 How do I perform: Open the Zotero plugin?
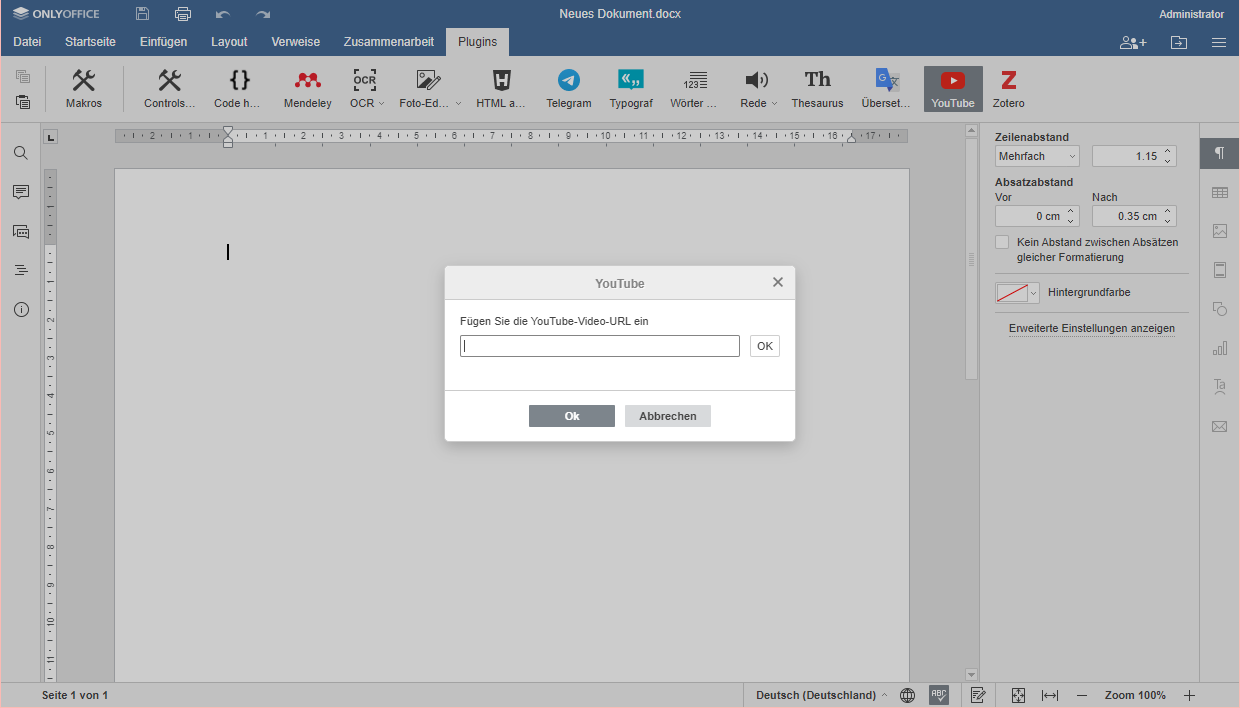[x=1008, y=88]
